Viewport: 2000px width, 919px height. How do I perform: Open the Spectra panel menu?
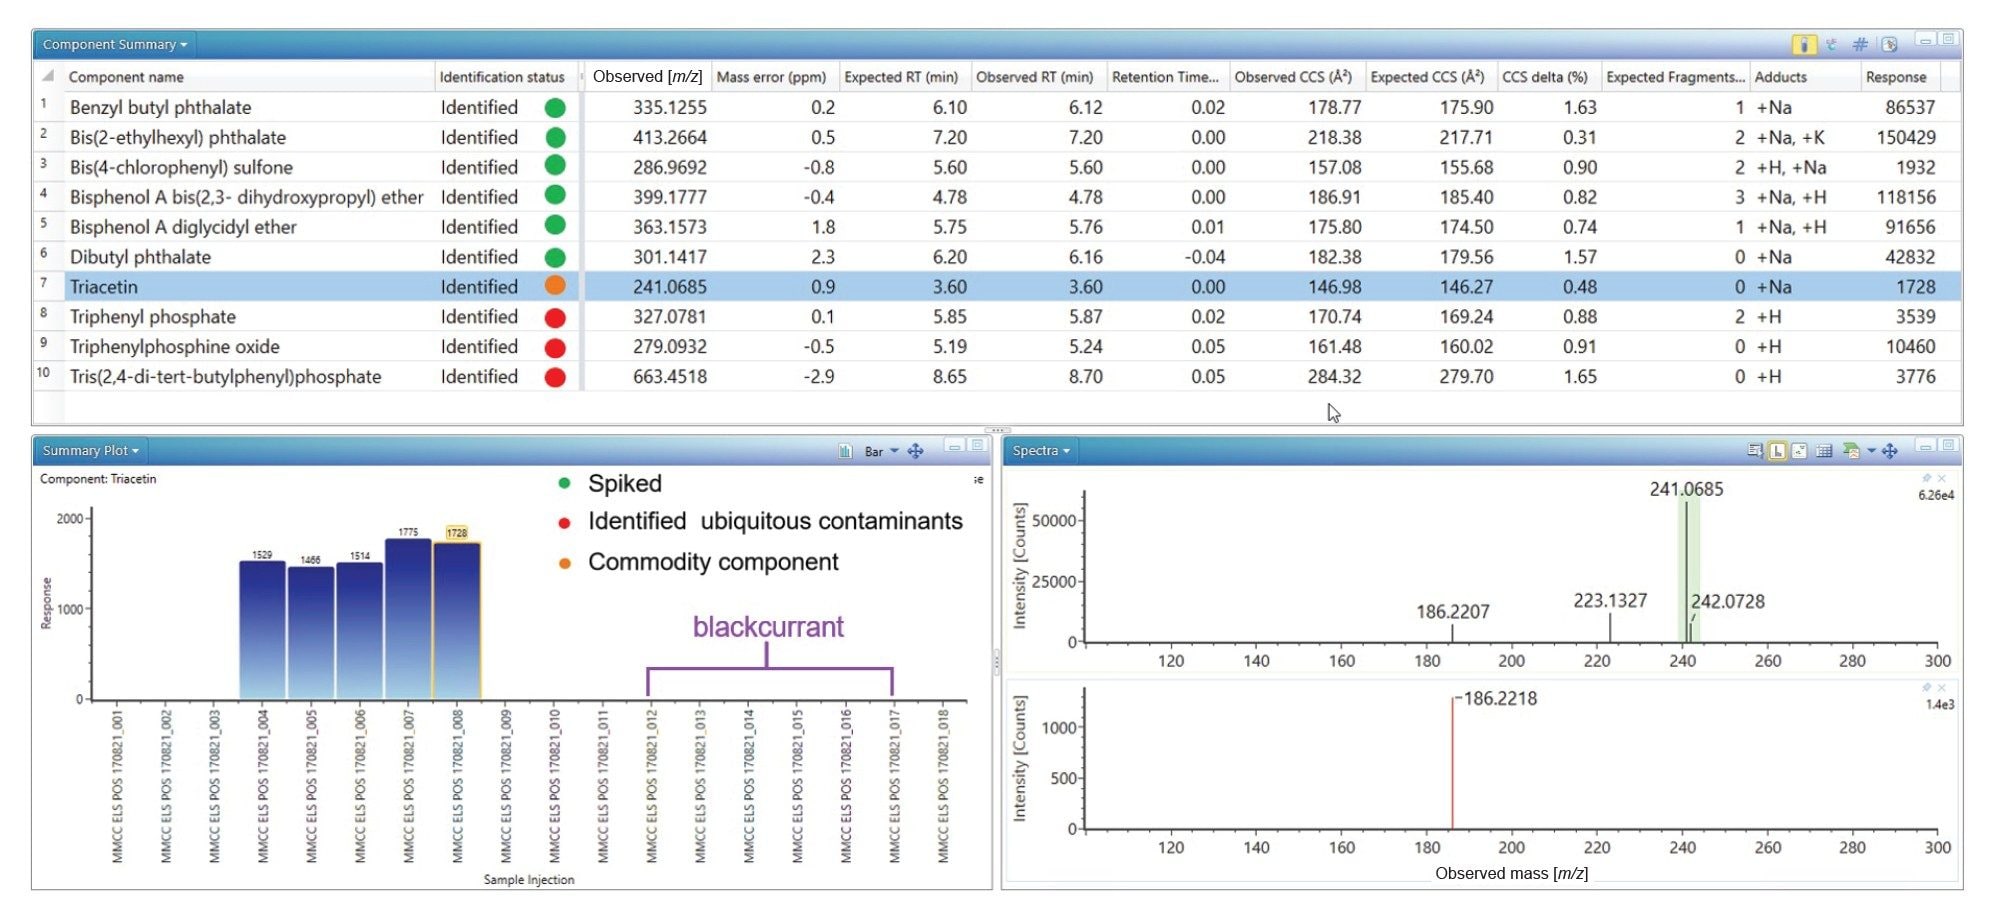(1040, 451)
